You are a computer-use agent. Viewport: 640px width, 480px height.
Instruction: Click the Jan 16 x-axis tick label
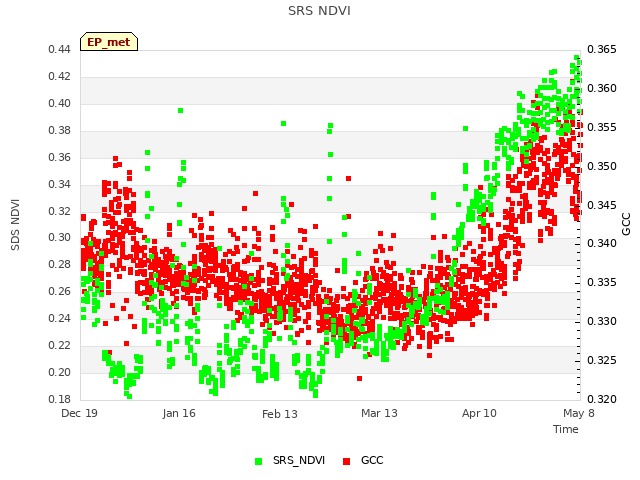[179, 413]
